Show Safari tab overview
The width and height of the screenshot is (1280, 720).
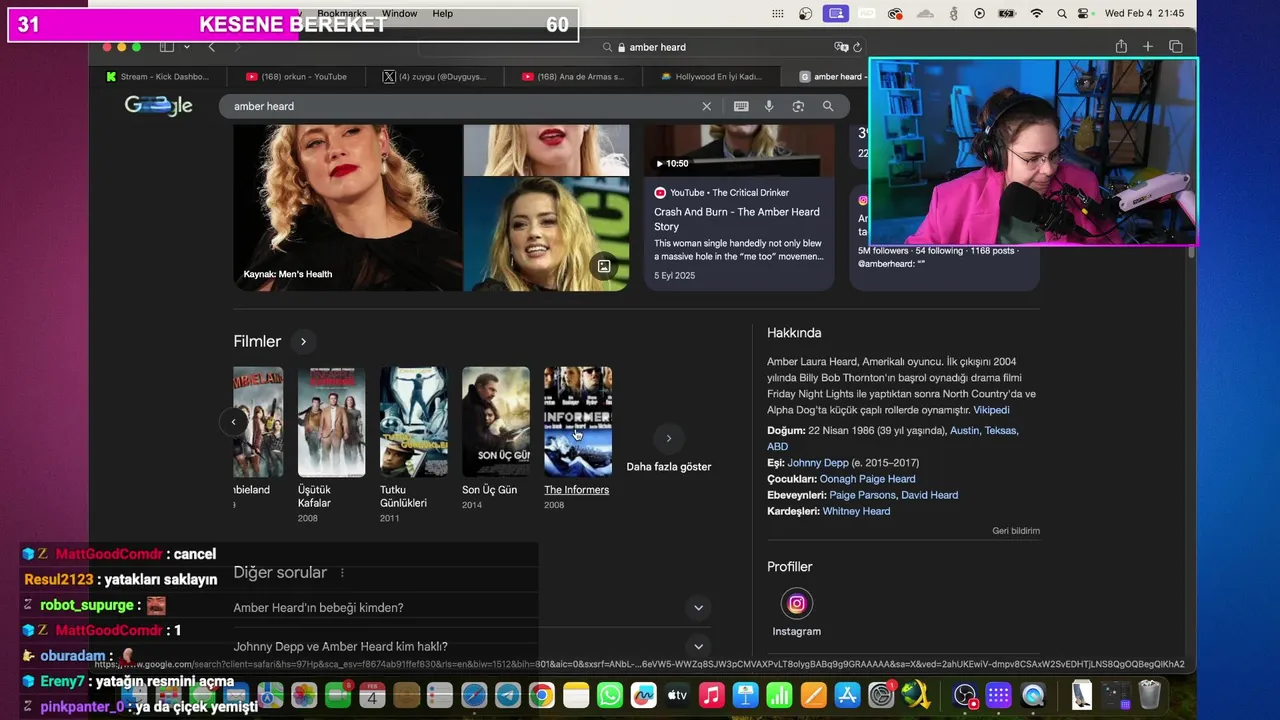[1176, 47]
